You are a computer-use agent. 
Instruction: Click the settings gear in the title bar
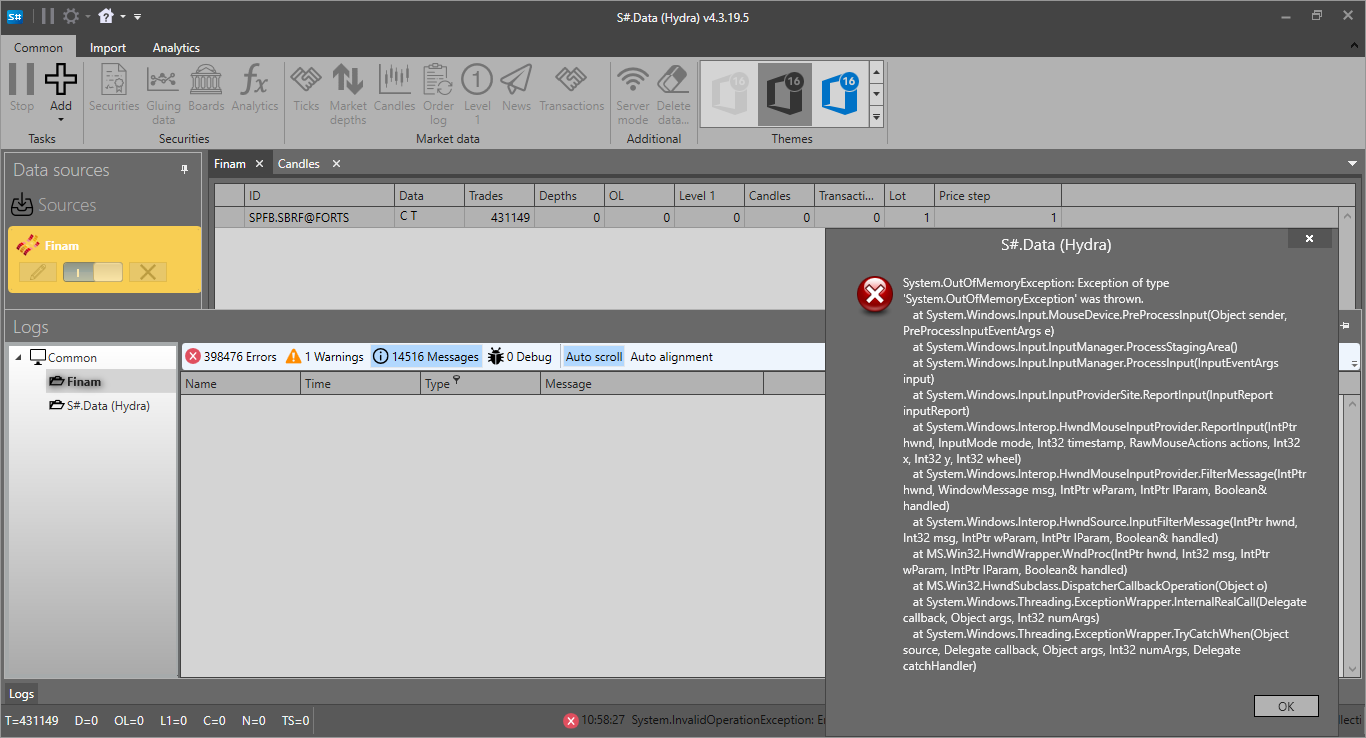tap(71, 16)
